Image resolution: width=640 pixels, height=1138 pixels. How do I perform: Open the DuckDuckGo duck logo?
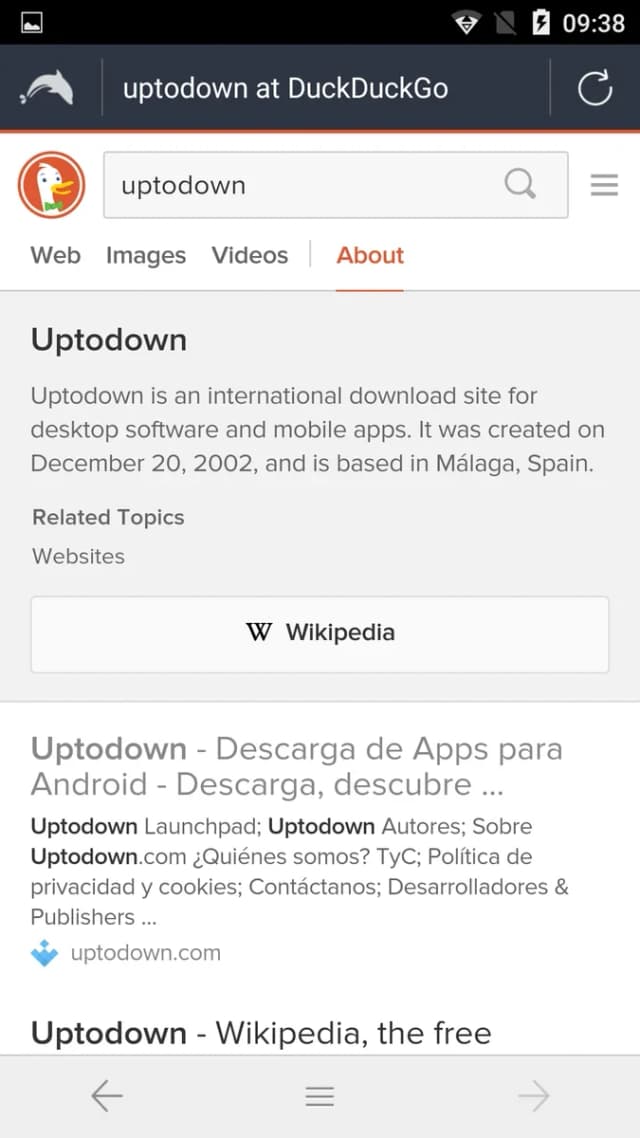52,185
